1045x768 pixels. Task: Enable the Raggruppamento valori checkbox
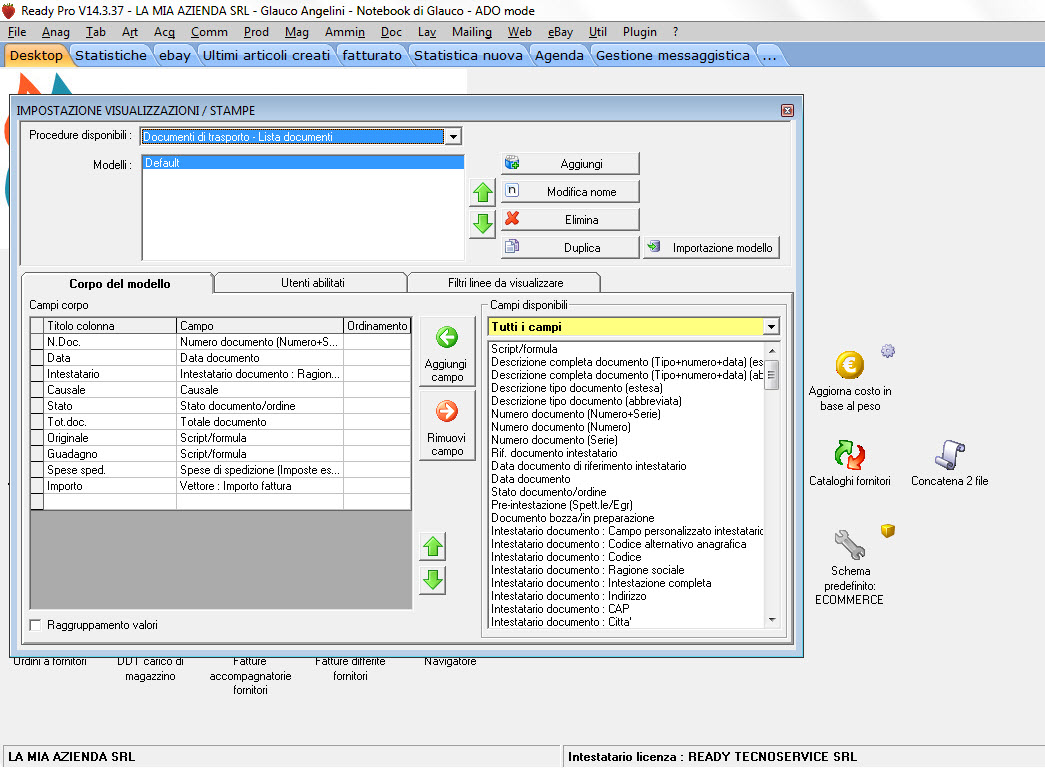[37, 625]
